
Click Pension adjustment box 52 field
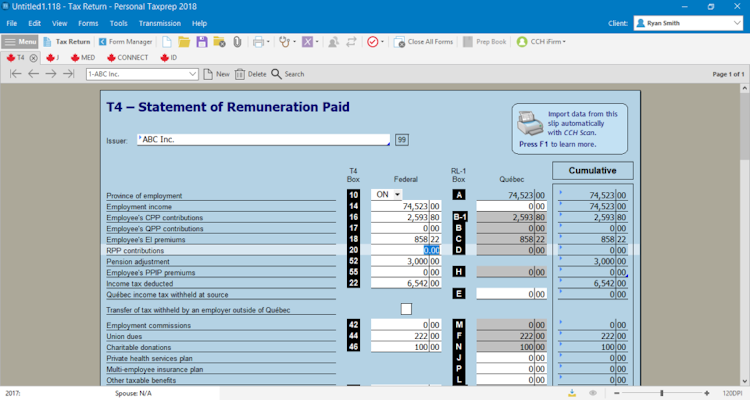(406, 261)
